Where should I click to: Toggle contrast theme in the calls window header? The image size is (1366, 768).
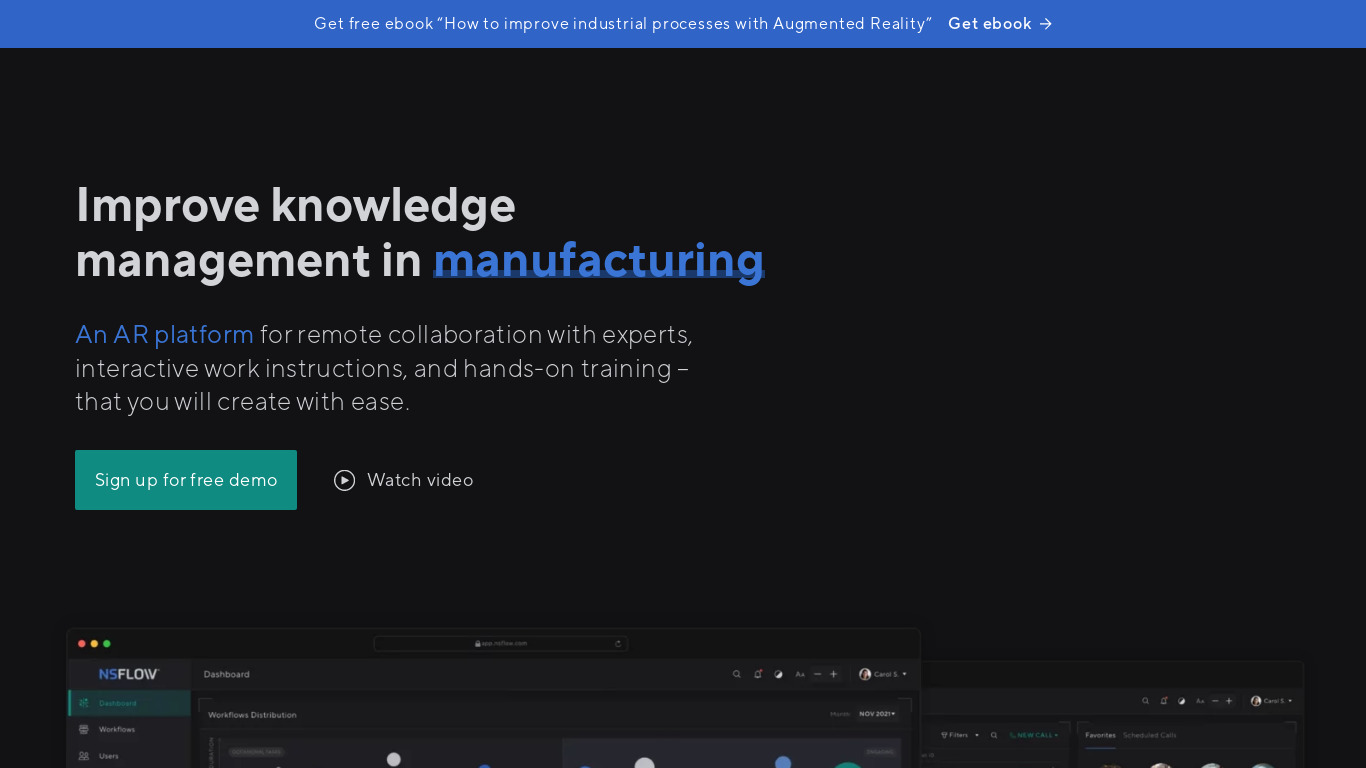coord(1181,701)
